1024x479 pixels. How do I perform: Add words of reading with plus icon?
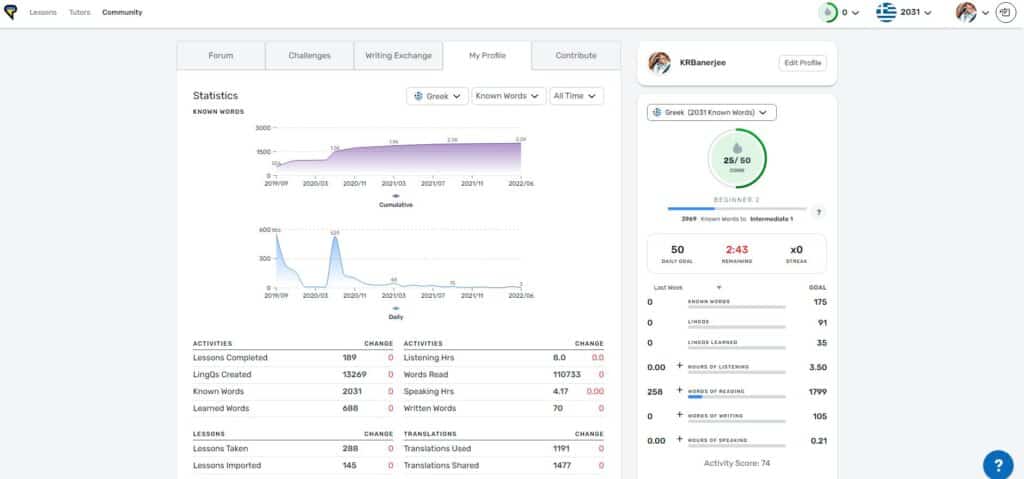[679, 391]
